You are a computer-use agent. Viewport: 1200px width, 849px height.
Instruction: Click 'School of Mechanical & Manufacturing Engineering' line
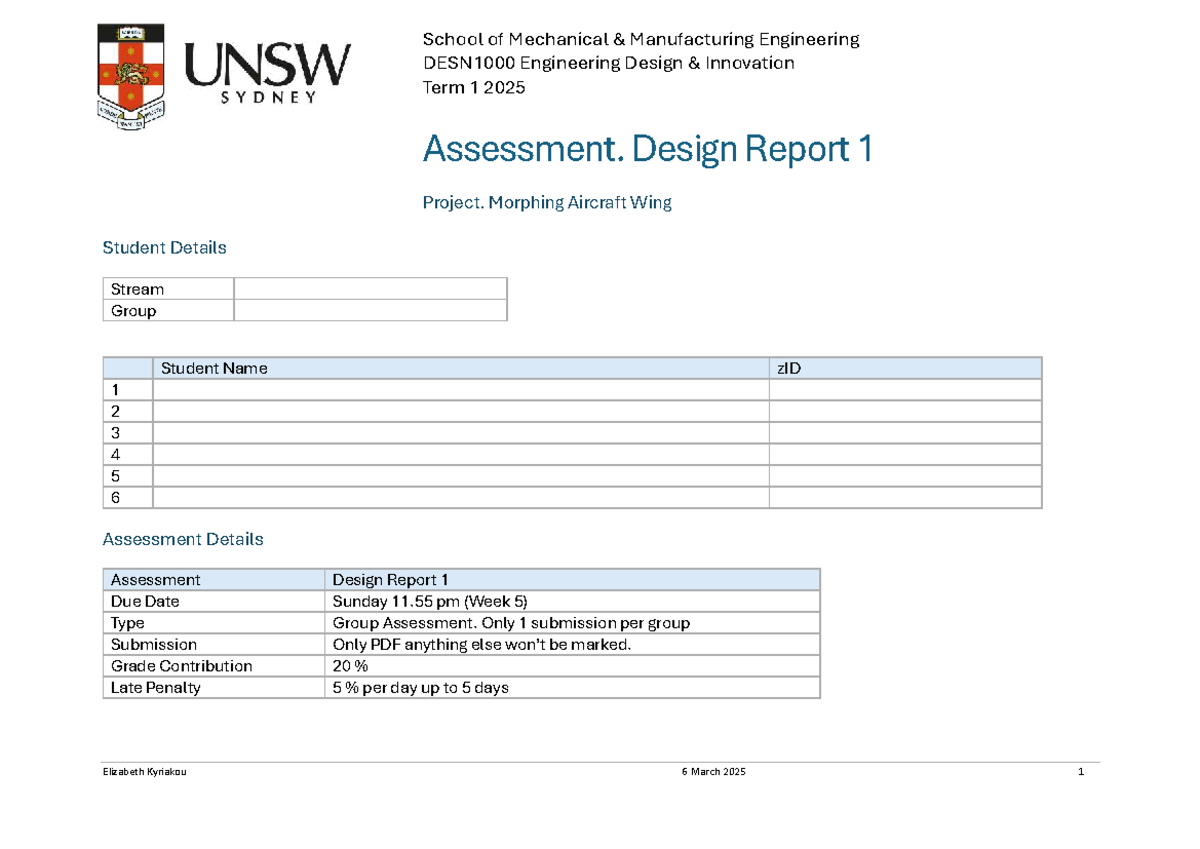point(641,40)
